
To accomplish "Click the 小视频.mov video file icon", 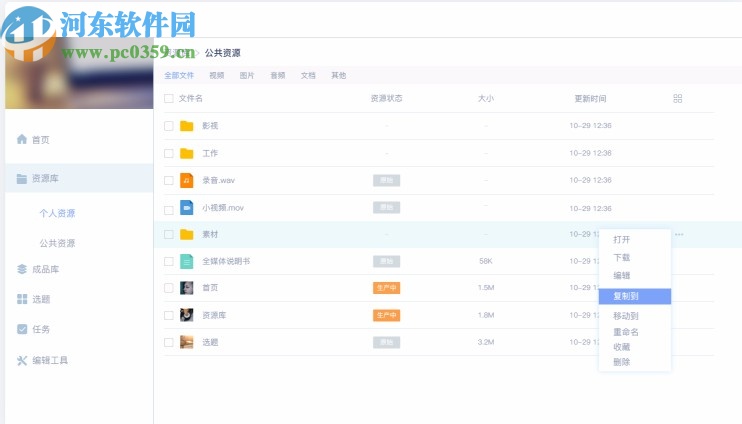I will click(x=187, y=208).
